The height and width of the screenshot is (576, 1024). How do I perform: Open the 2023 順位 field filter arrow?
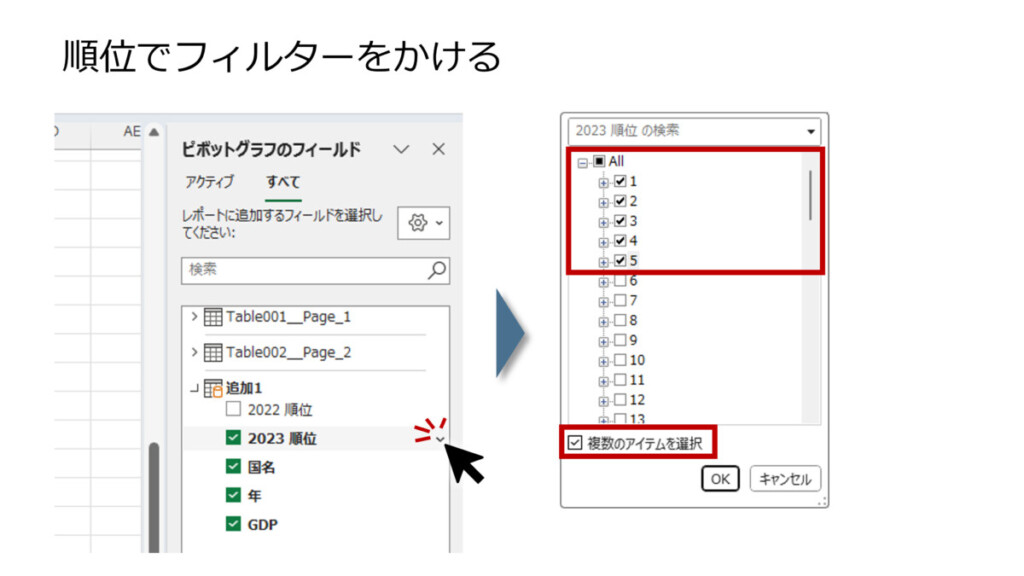point(439,438)
